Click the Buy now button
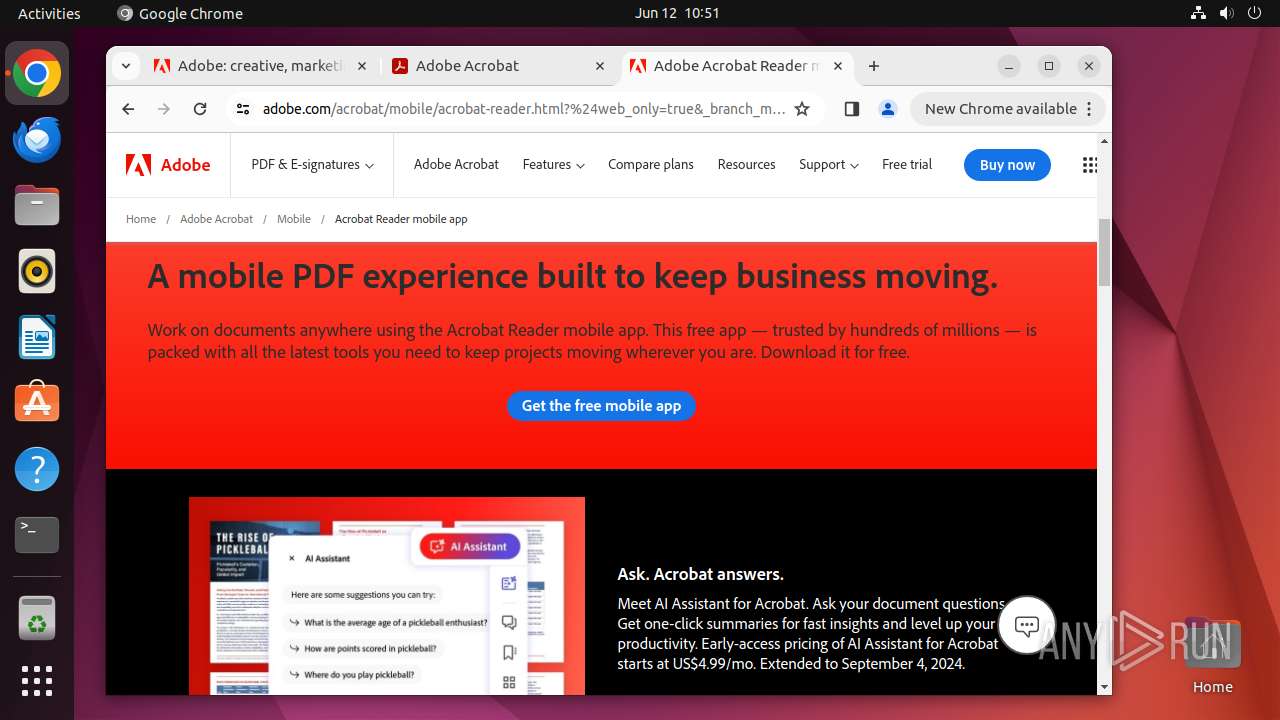 pyautogui.click(x=1007, y=165)
